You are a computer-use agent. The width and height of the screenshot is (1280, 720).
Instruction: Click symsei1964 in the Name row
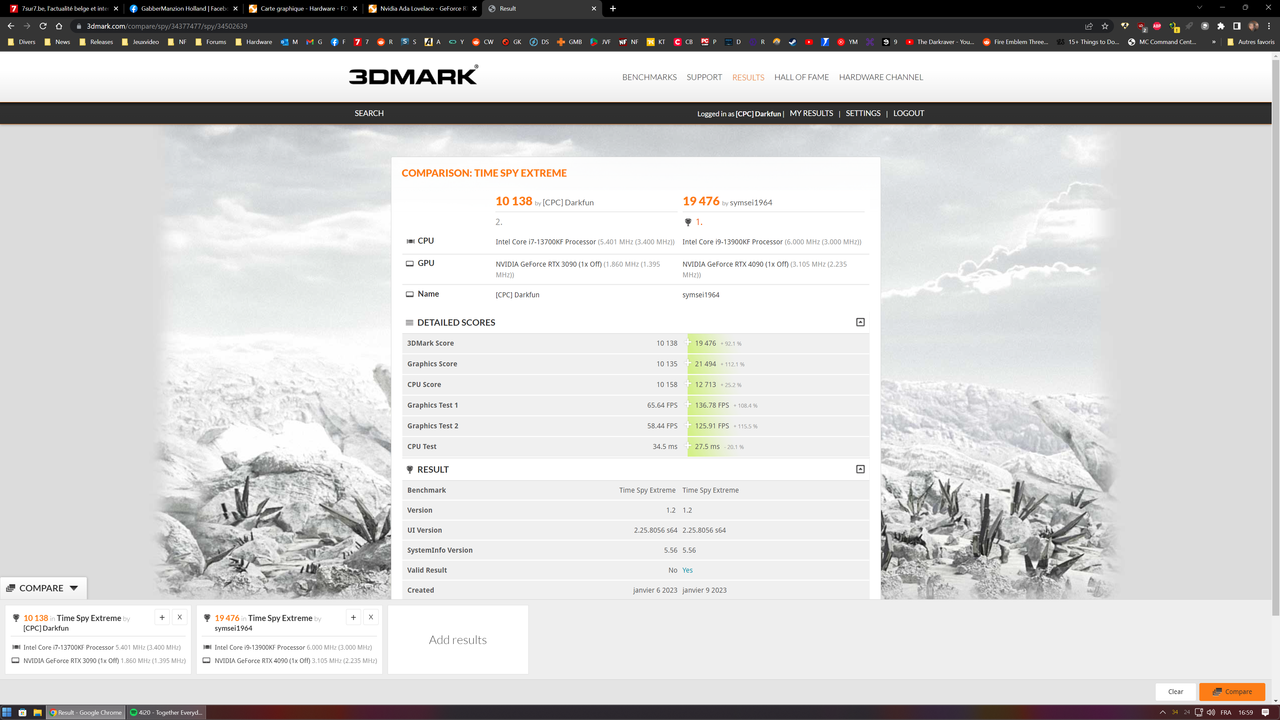point(701,295)
